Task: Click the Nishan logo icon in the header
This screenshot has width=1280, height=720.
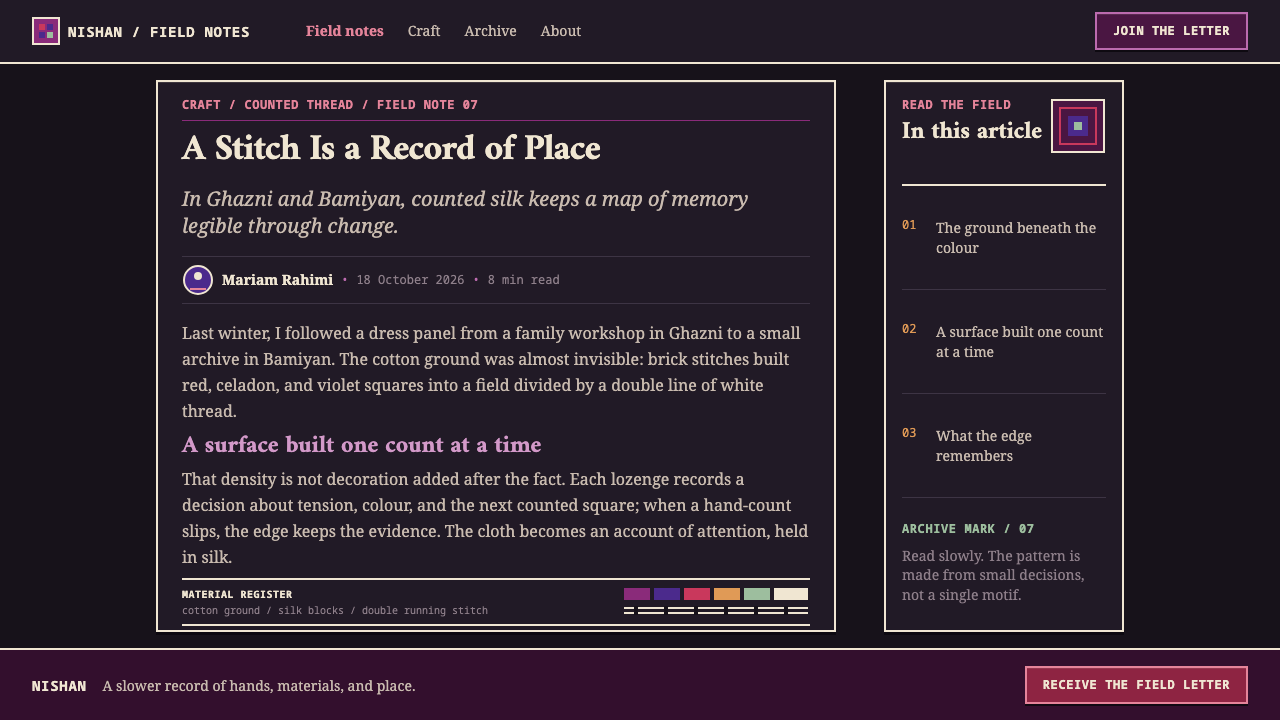Action: 46,31
